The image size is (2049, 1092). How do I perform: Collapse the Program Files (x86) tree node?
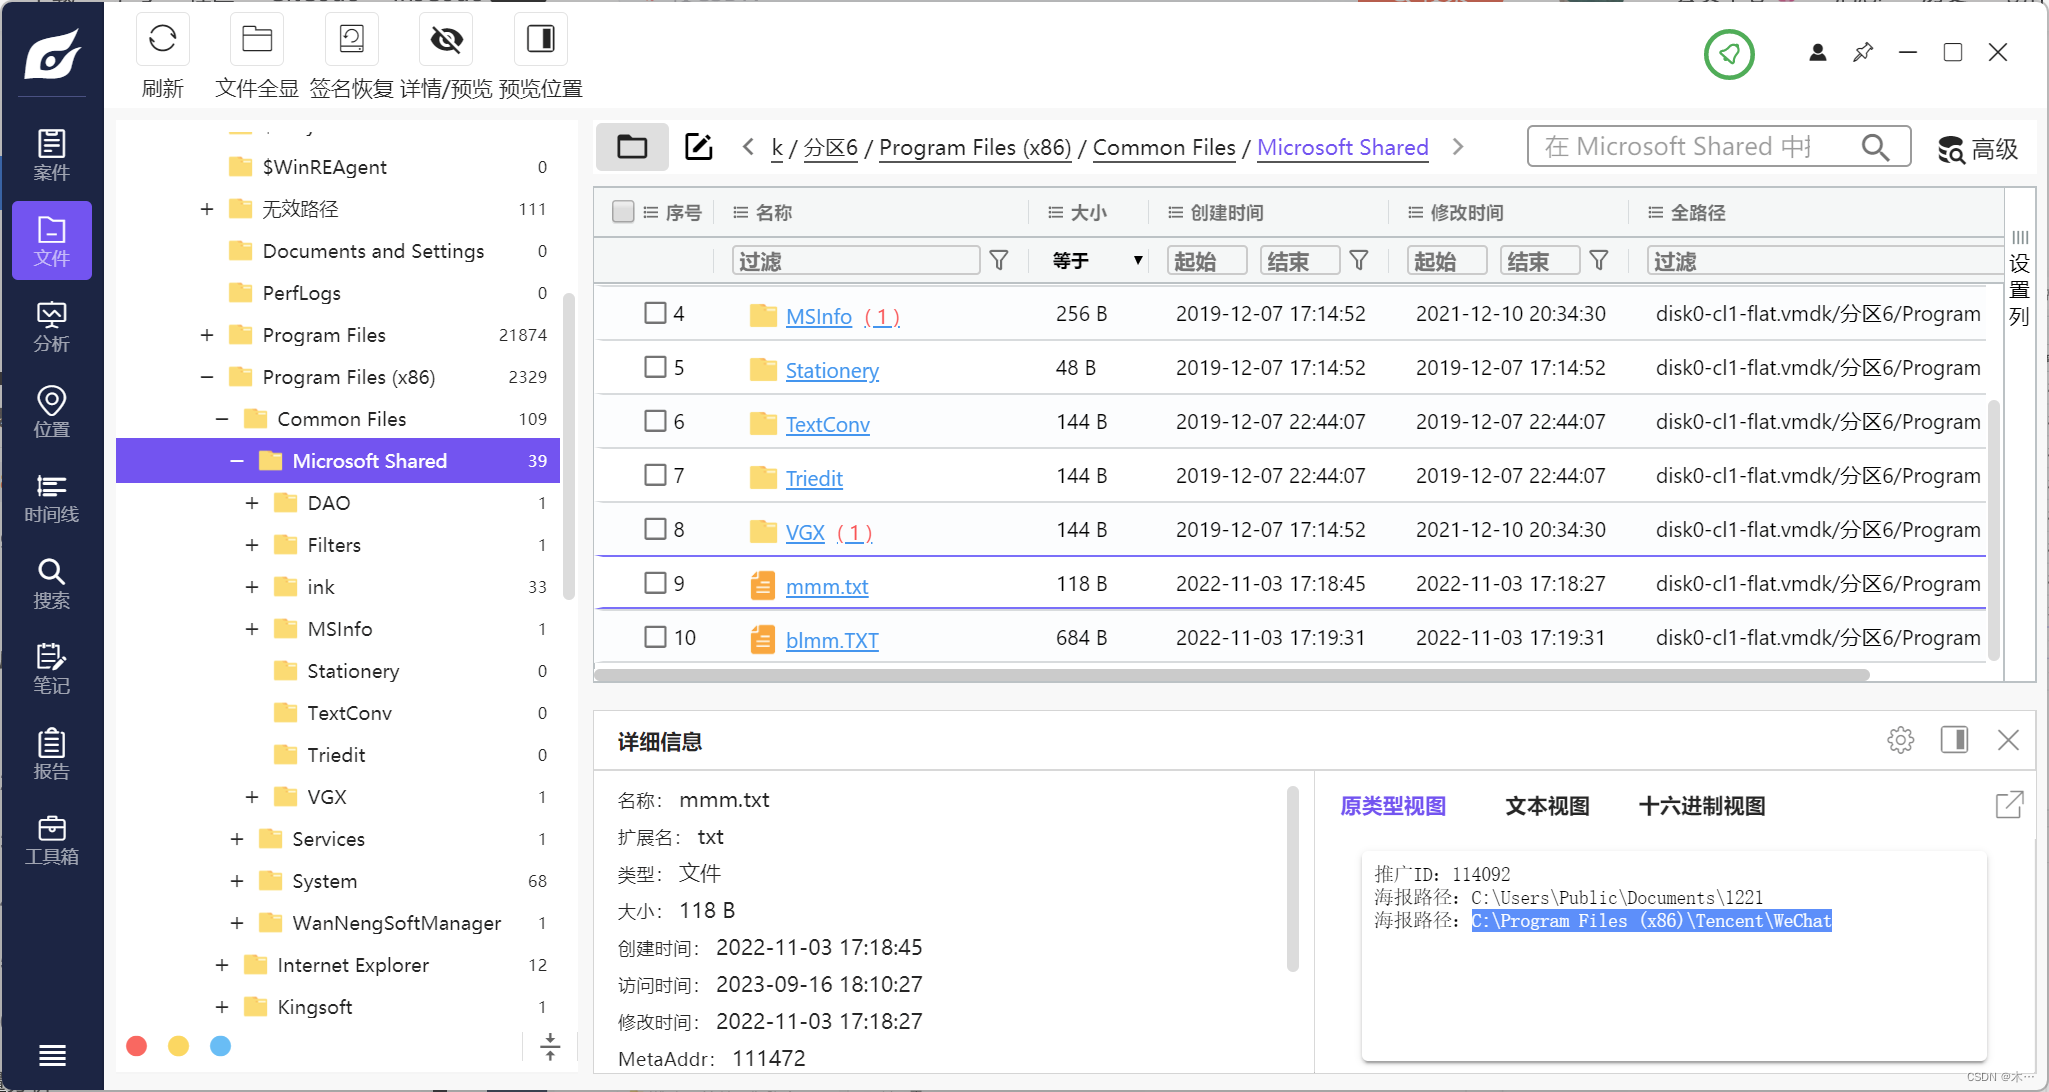(x=207, y=377)
